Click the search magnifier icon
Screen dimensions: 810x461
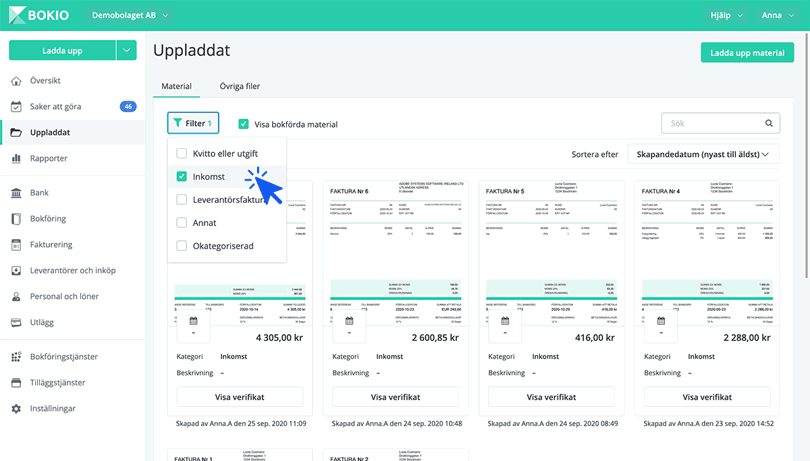point(769,124)
